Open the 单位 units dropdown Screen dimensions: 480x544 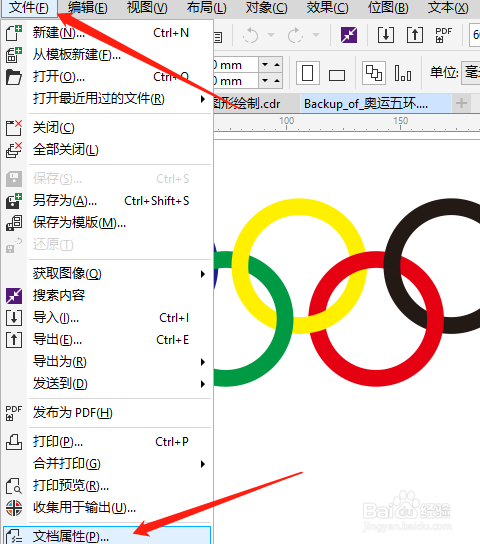[x=471, y=73]
